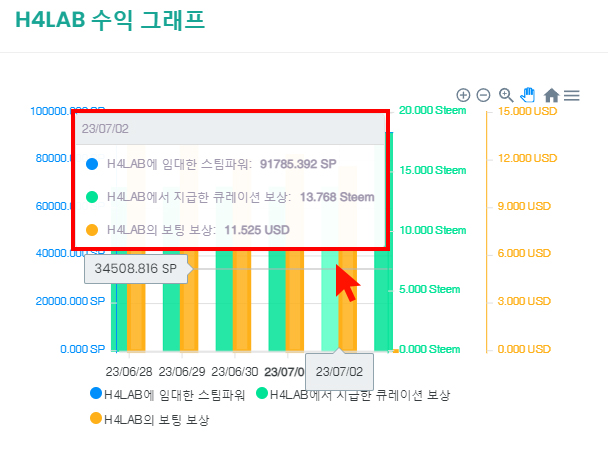608x455 pixels.
Task: Click the 23/06/28 x-axis date label
Action: pos(129,372)
